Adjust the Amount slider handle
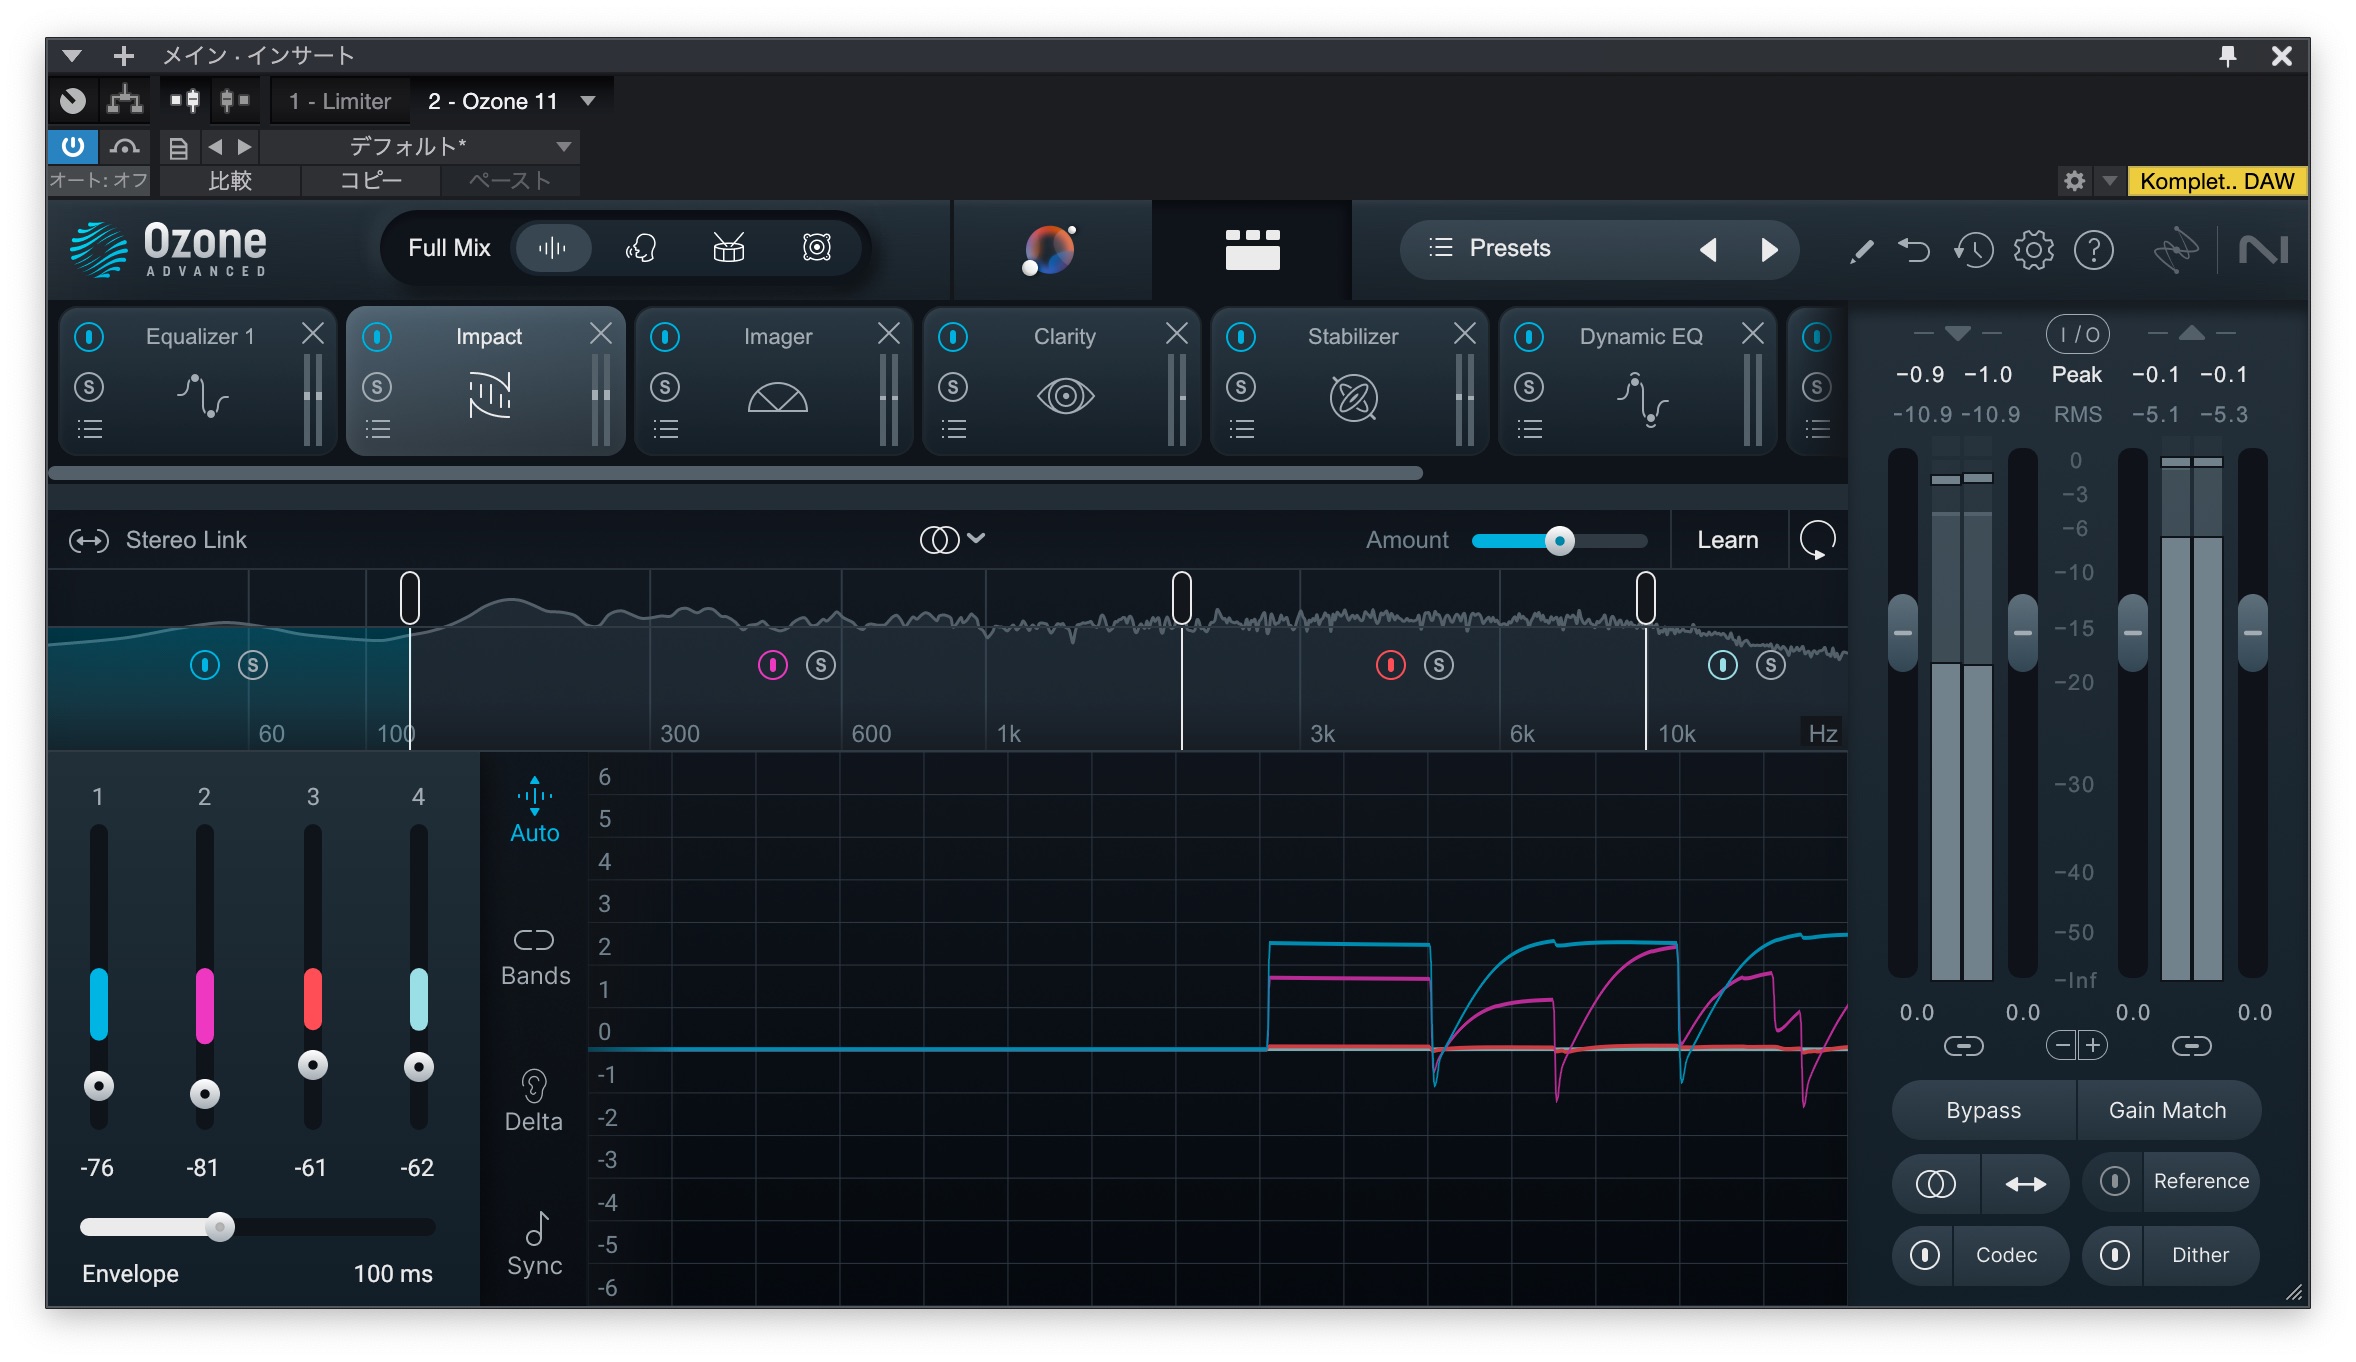This screenshot has height=1362, width=2356. pos(1559,541)
